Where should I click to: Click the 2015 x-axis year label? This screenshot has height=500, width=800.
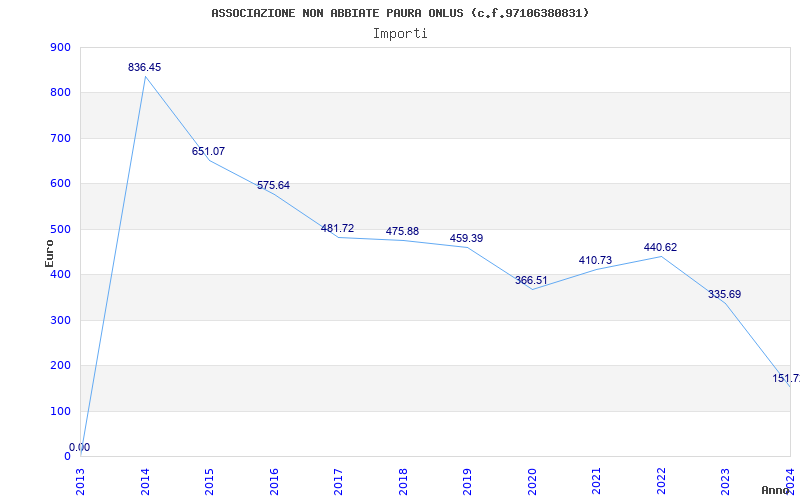[209, 481]
